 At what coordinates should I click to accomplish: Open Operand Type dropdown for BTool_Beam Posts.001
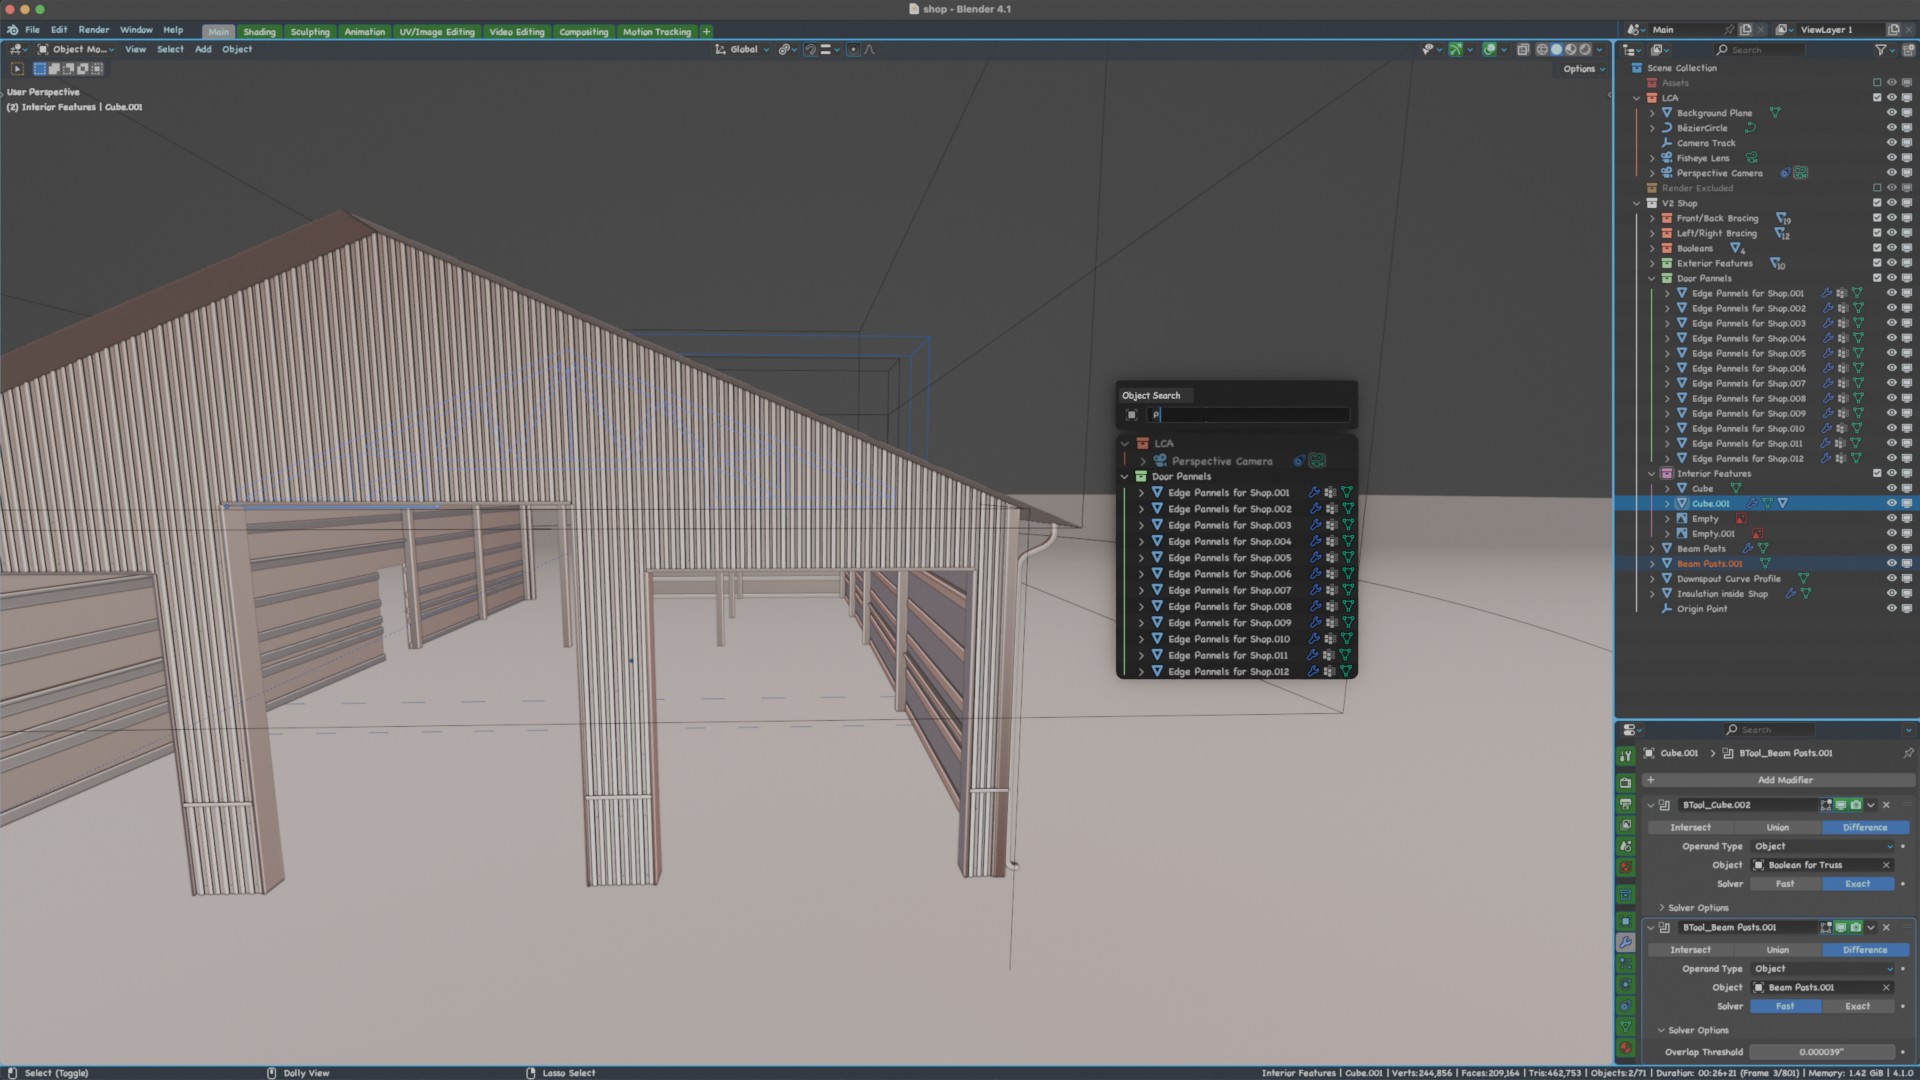(1823, 969)
